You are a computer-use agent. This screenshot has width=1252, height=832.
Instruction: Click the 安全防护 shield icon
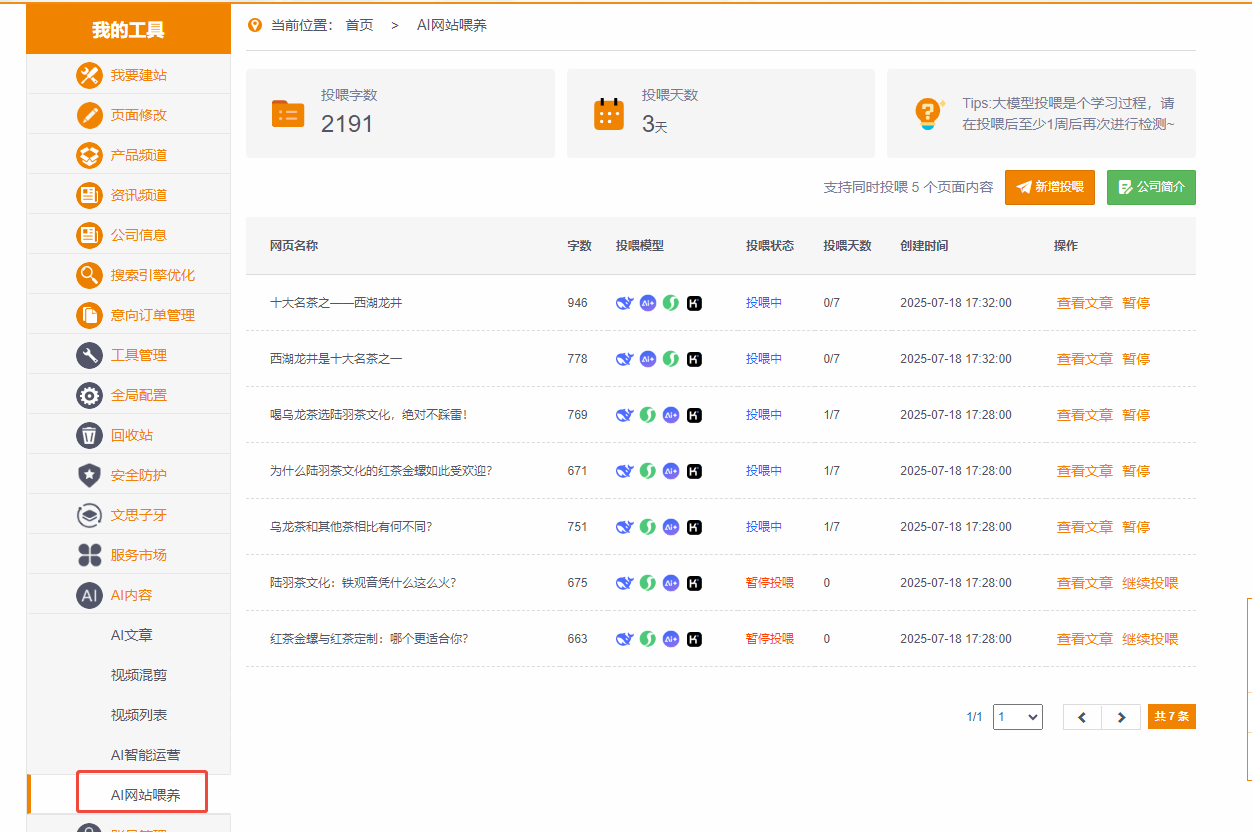point(89,475)
